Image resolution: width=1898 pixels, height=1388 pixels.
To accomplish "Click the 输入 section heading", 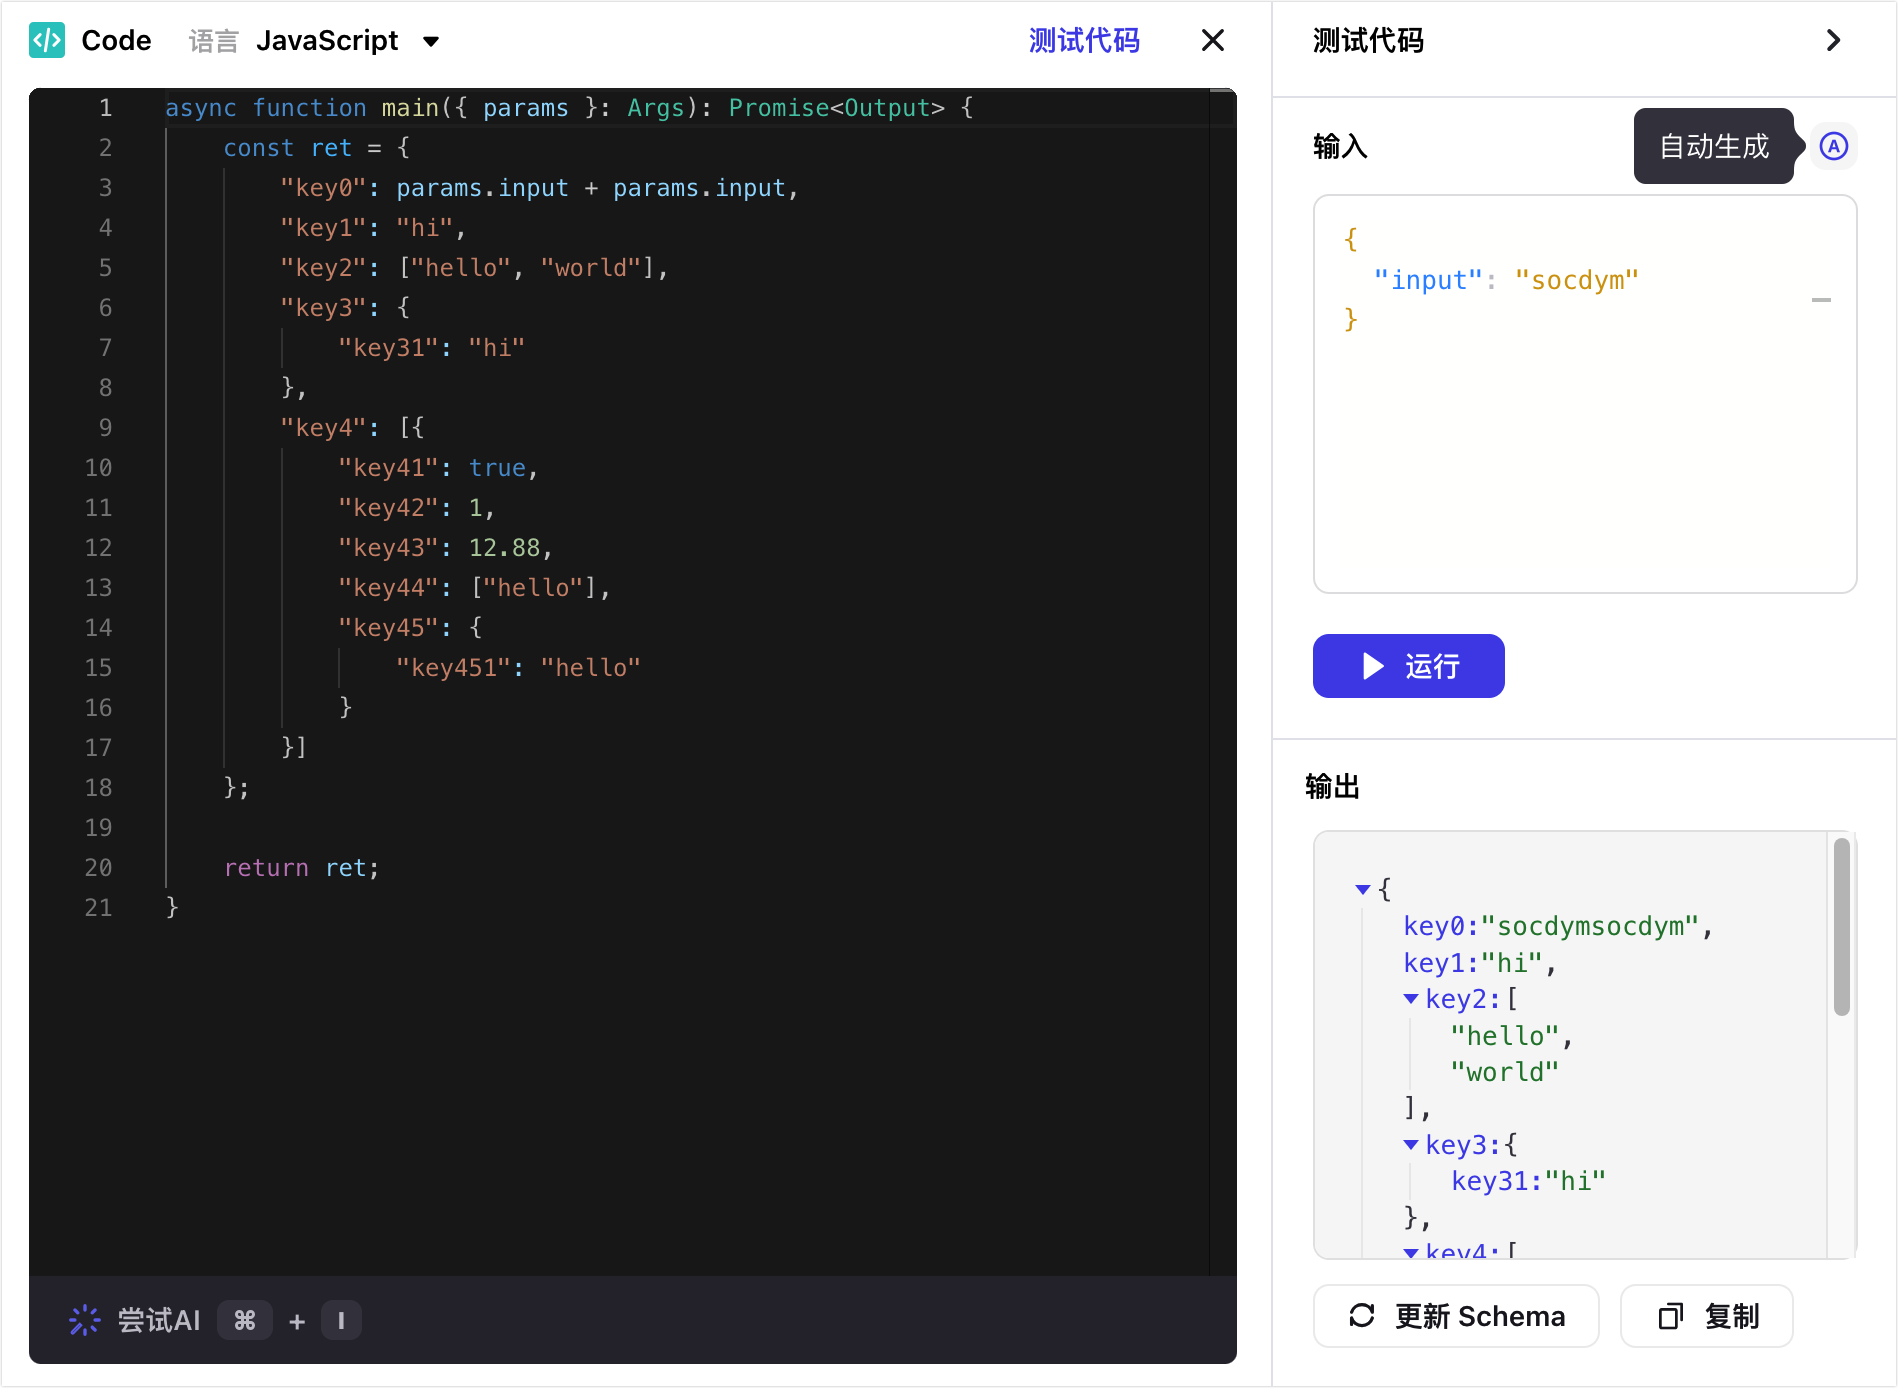I will pos(1340,147).
